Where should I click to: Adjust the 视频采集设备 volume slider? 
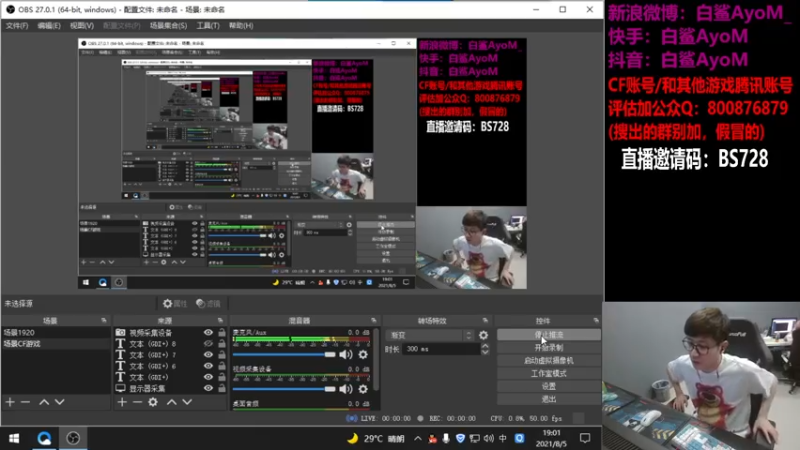click(284, 389)
